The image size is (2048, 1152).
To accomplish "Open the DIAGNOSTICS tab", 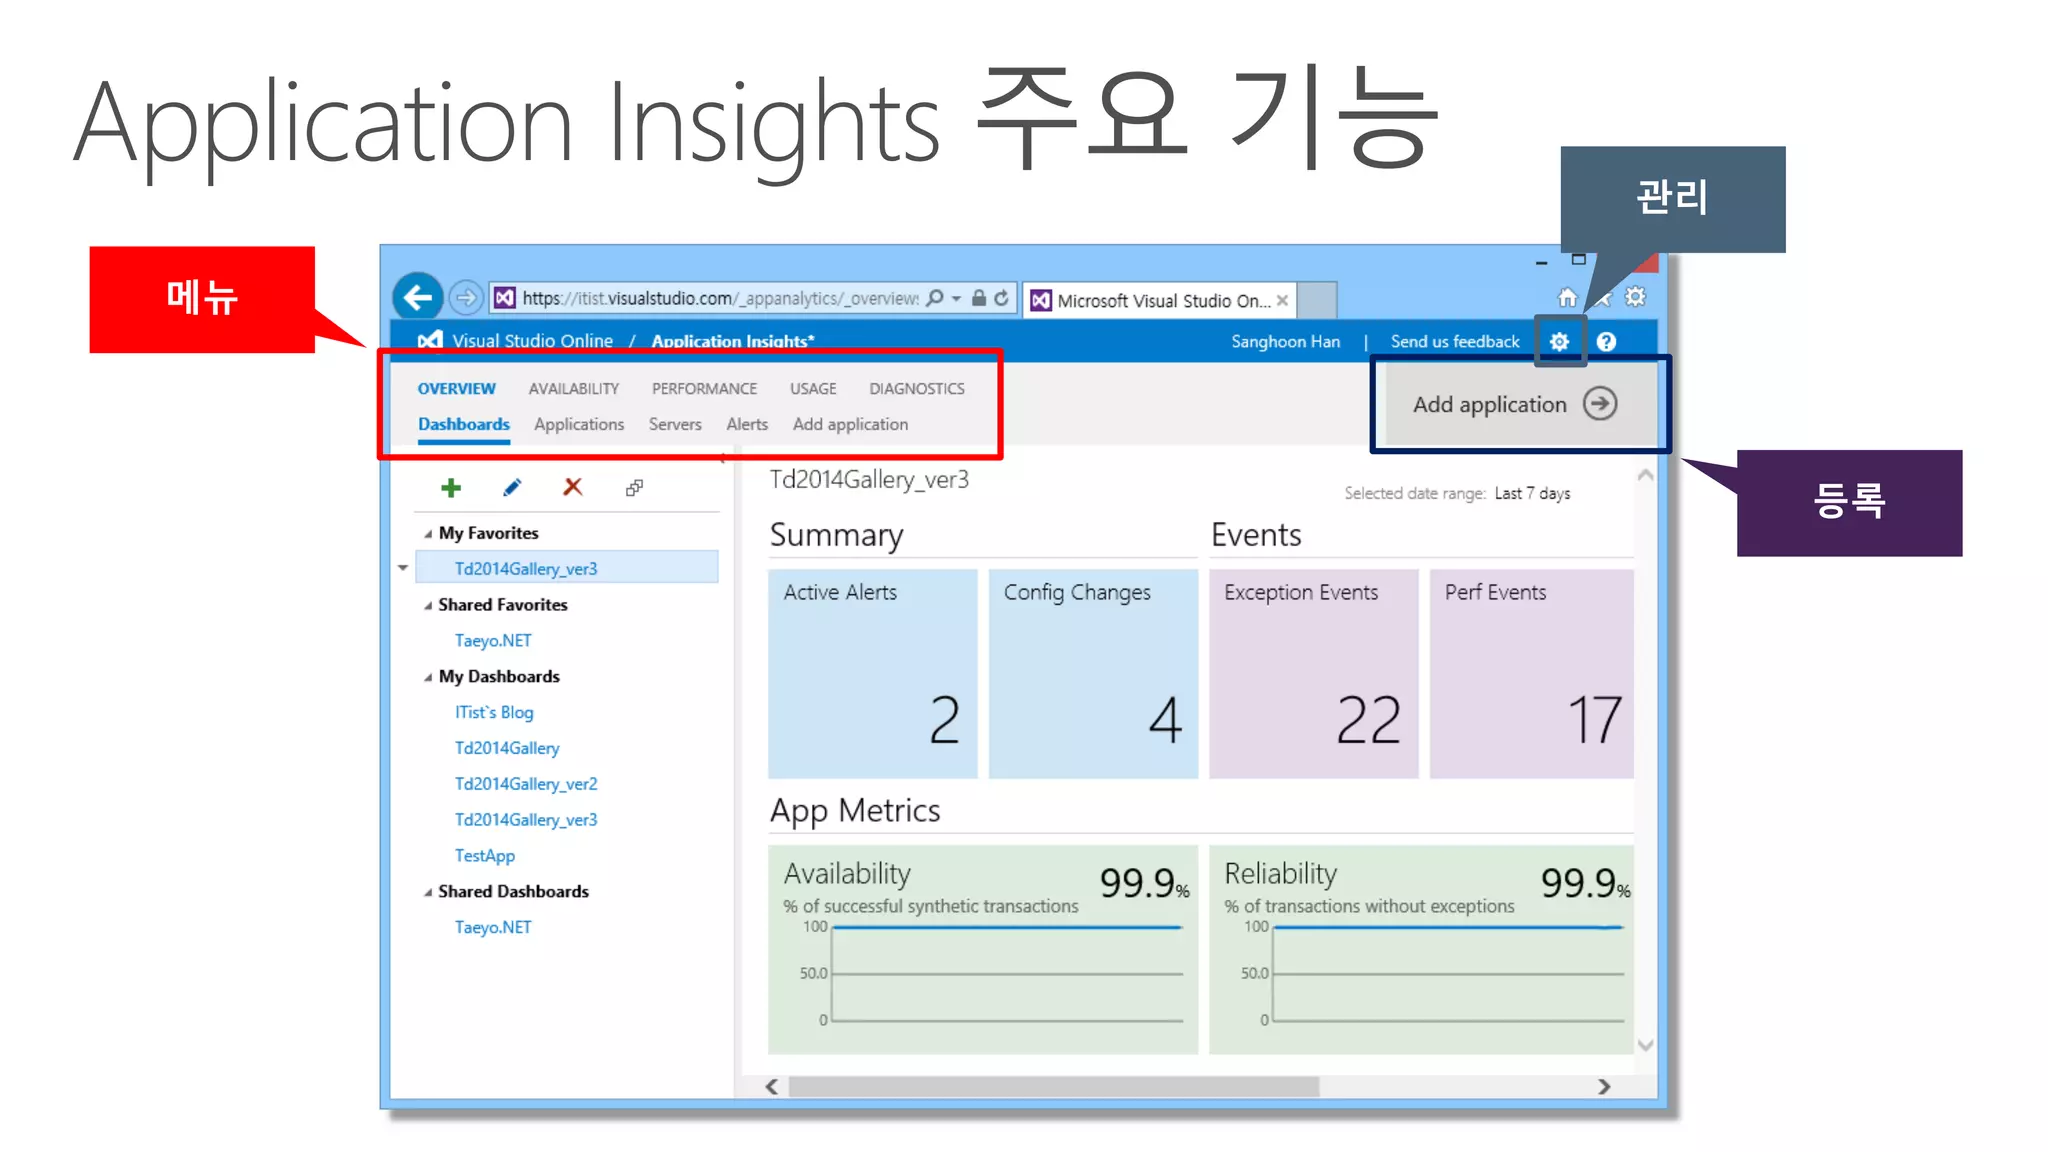I will pyautogui.click(x=916, y=388).
